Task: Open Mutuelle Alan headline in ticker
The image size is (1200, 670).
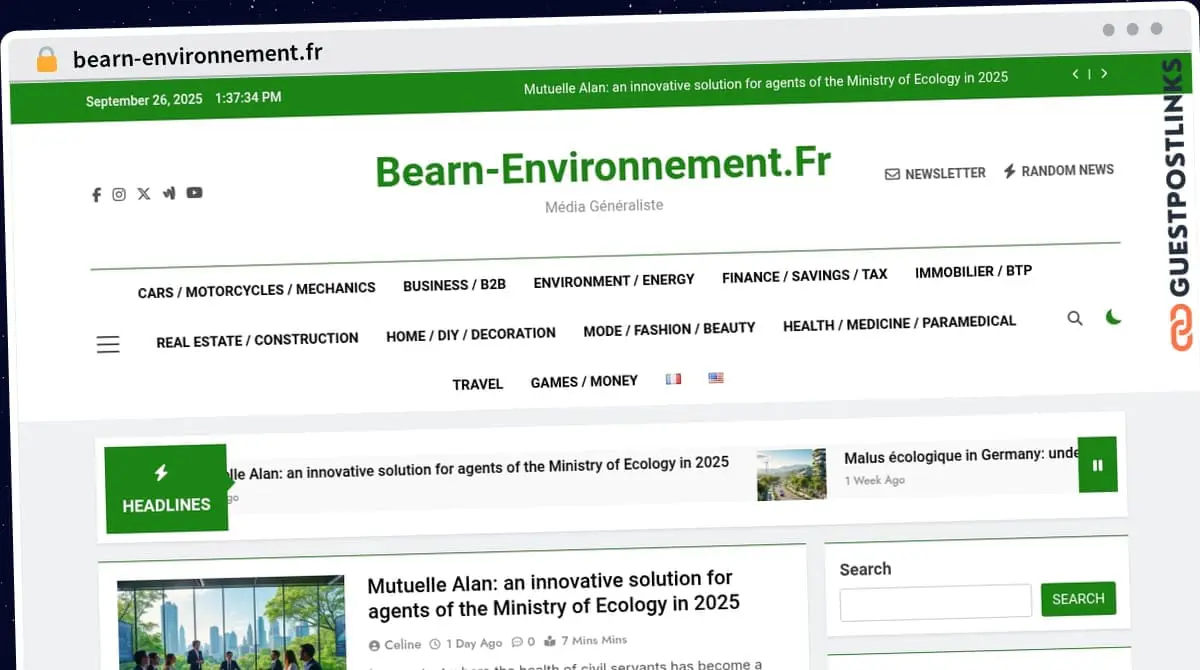Action: click(480, 468)
